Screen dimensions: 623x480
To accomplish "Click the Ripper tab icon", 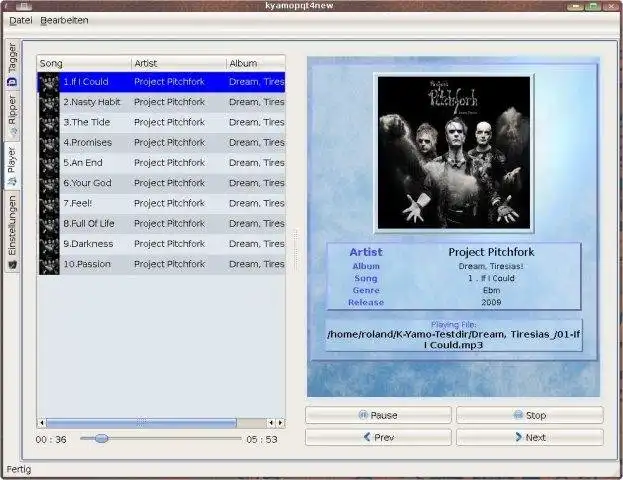I will coord(13,134).
